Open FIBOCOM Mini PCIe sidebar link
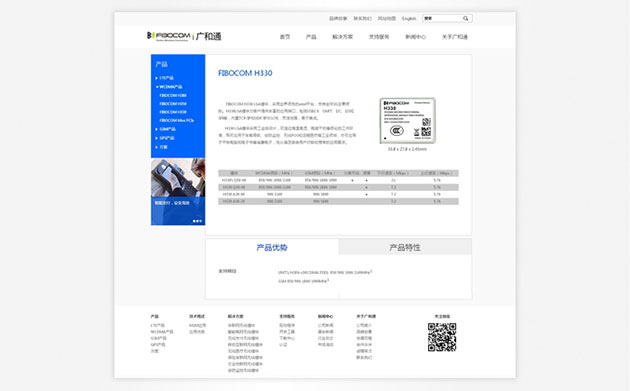Image resolution: width=630 pixels, height=391 pixels. coord(176,121)
